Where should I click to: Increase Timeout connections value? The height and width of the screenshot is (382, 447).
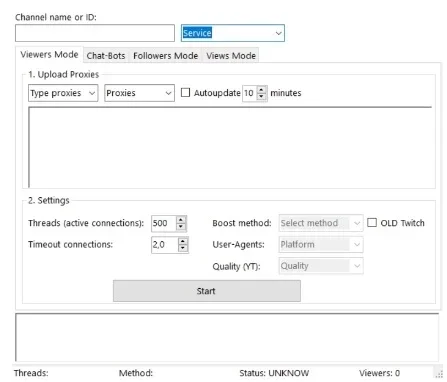[x=183, y=241]
